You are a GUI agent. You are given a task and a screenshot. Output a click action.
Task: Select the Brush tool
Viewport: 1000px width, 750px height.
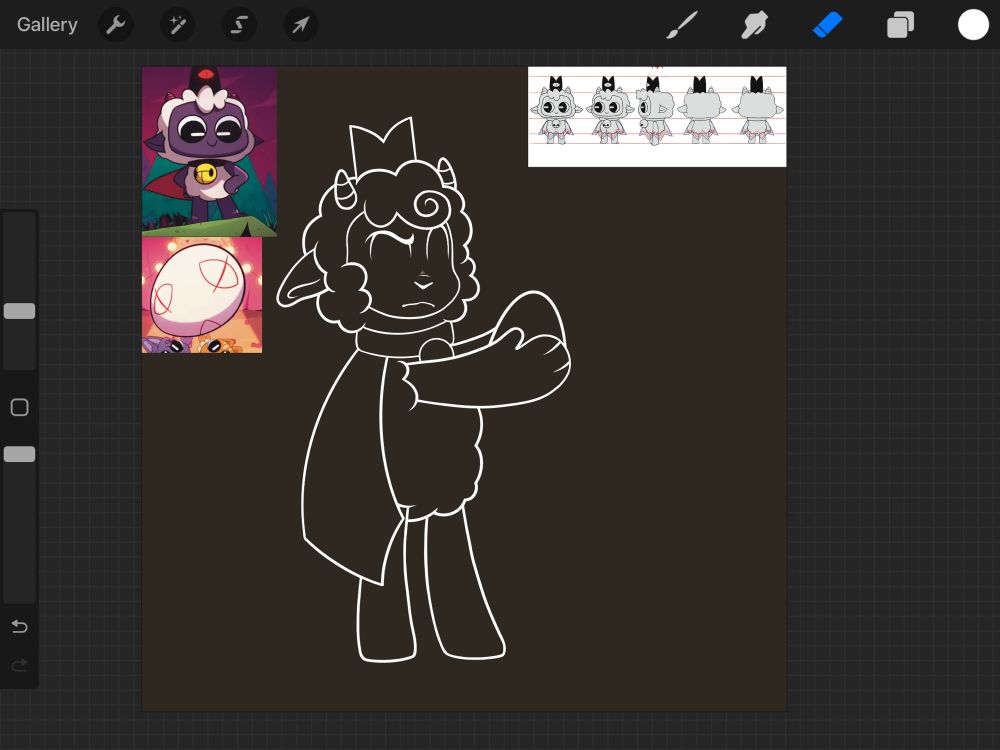pos(682,25)
